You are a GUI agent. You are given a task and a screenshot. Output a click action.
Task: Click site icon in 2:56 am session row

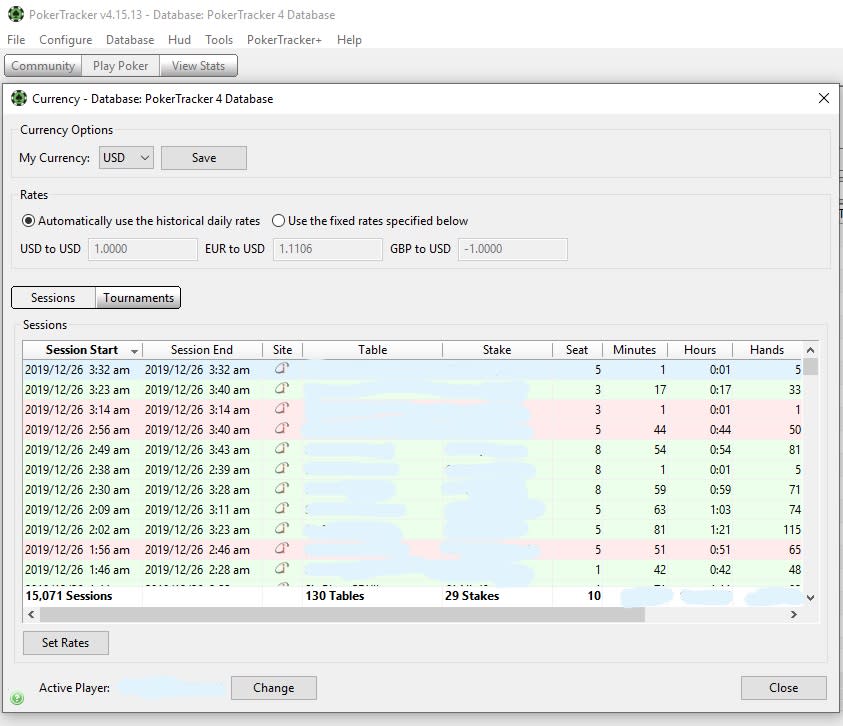(282, 429)
